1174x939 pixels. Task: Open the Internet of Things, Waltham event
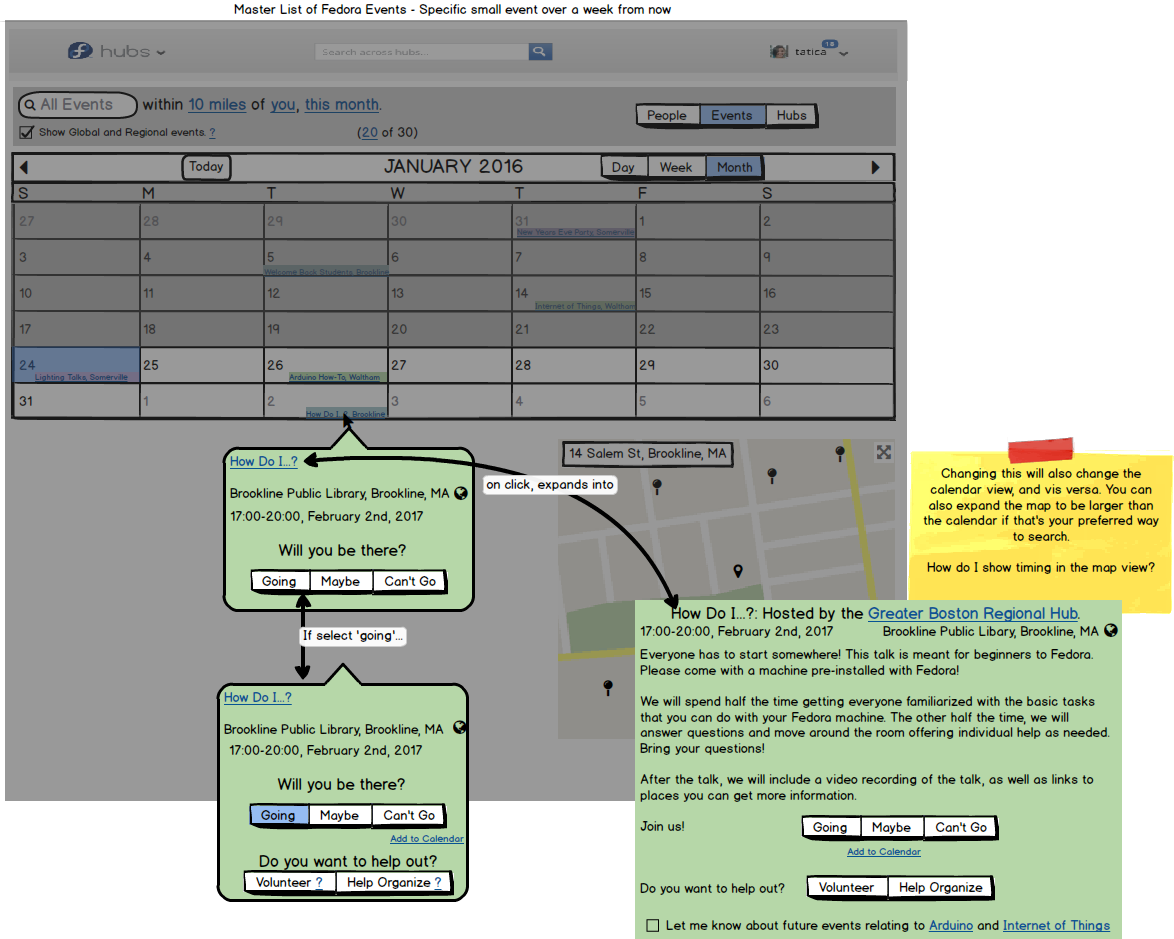coord(585,306)
